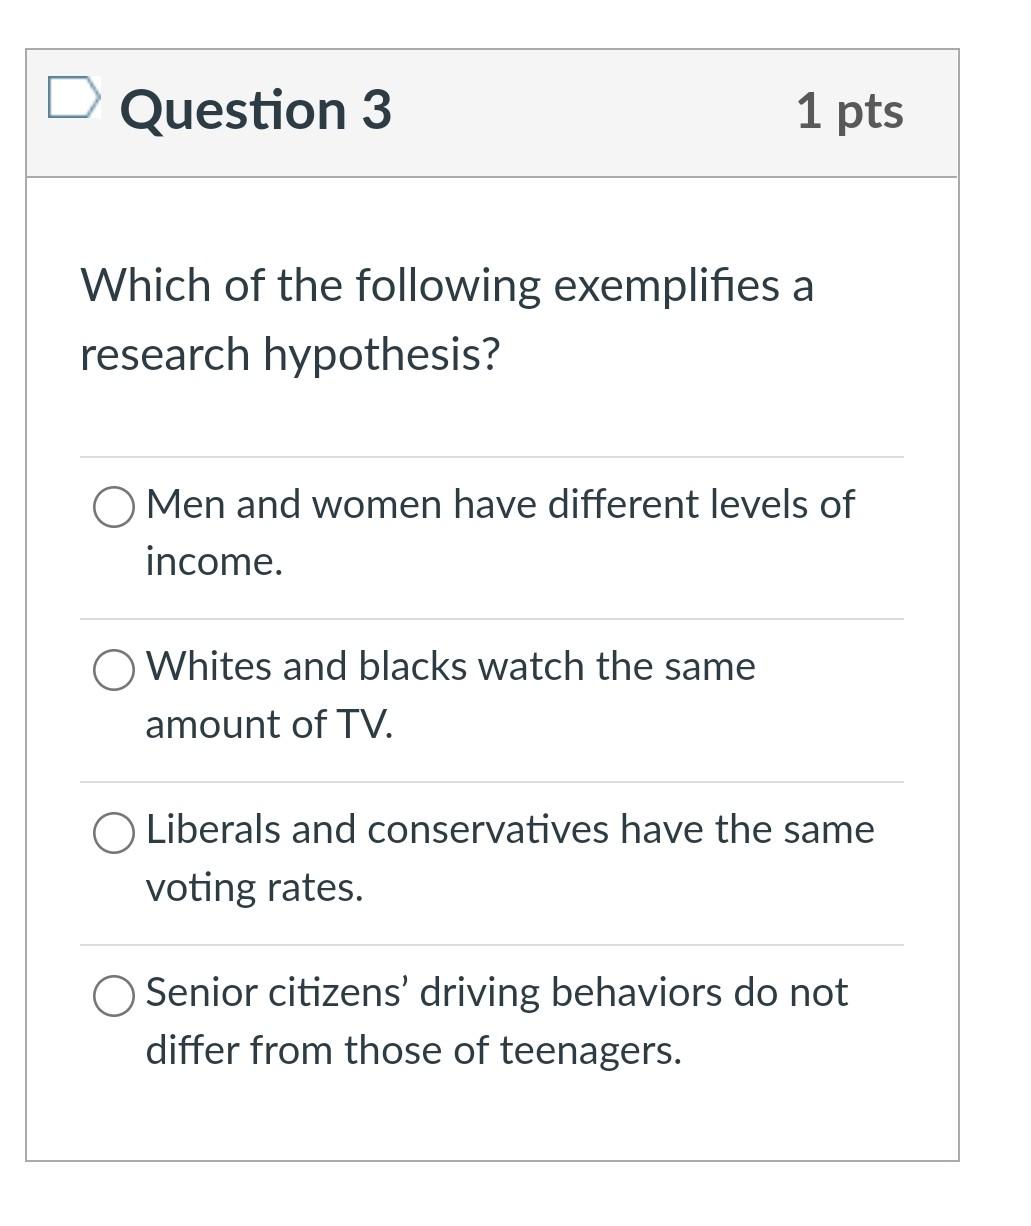The height and width of the screenshot is (1226, 1031).
Task: Click the Question 3 header title
Action: 256,111
